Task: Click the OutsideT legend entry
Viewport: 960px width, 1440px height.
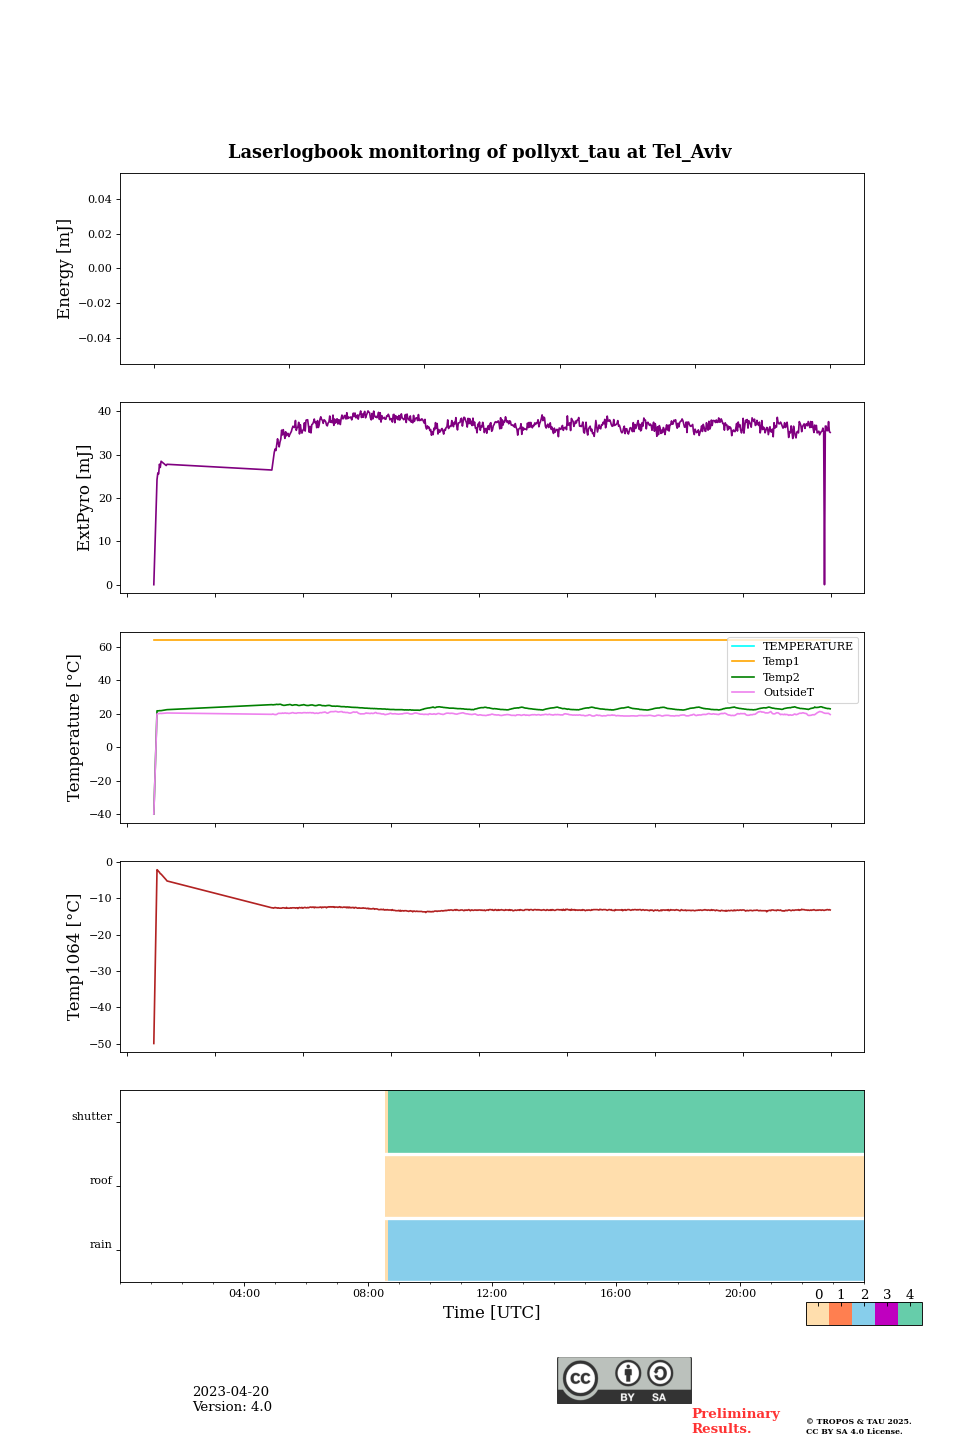Action: coord(773,692)
